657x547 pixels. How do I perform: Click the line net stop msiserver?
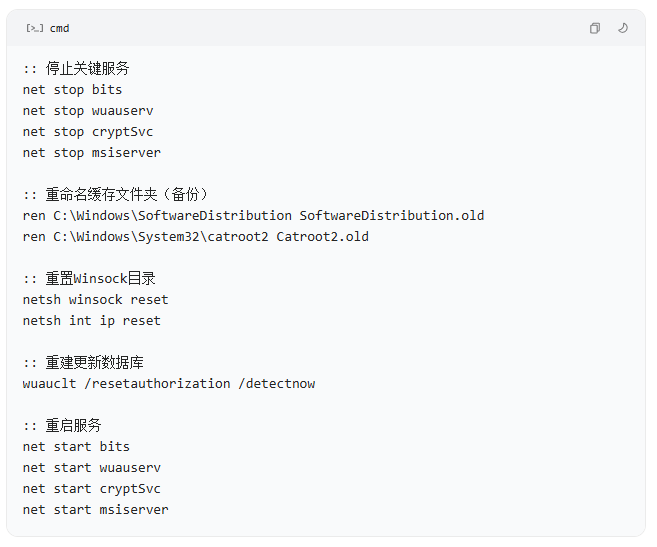[x=92, y=153]
